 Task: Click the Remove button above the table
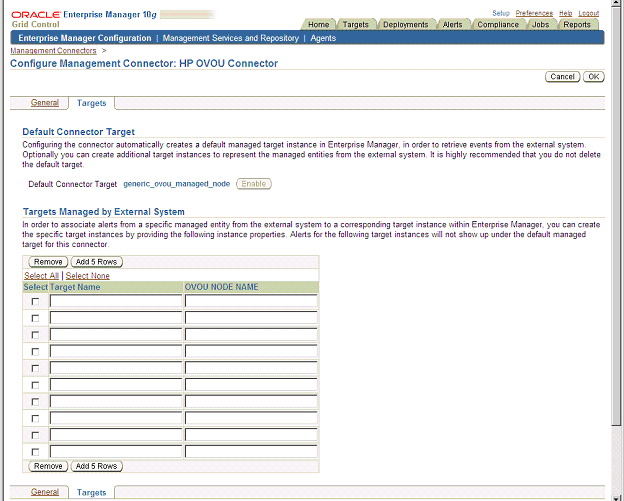click(48, 262)
